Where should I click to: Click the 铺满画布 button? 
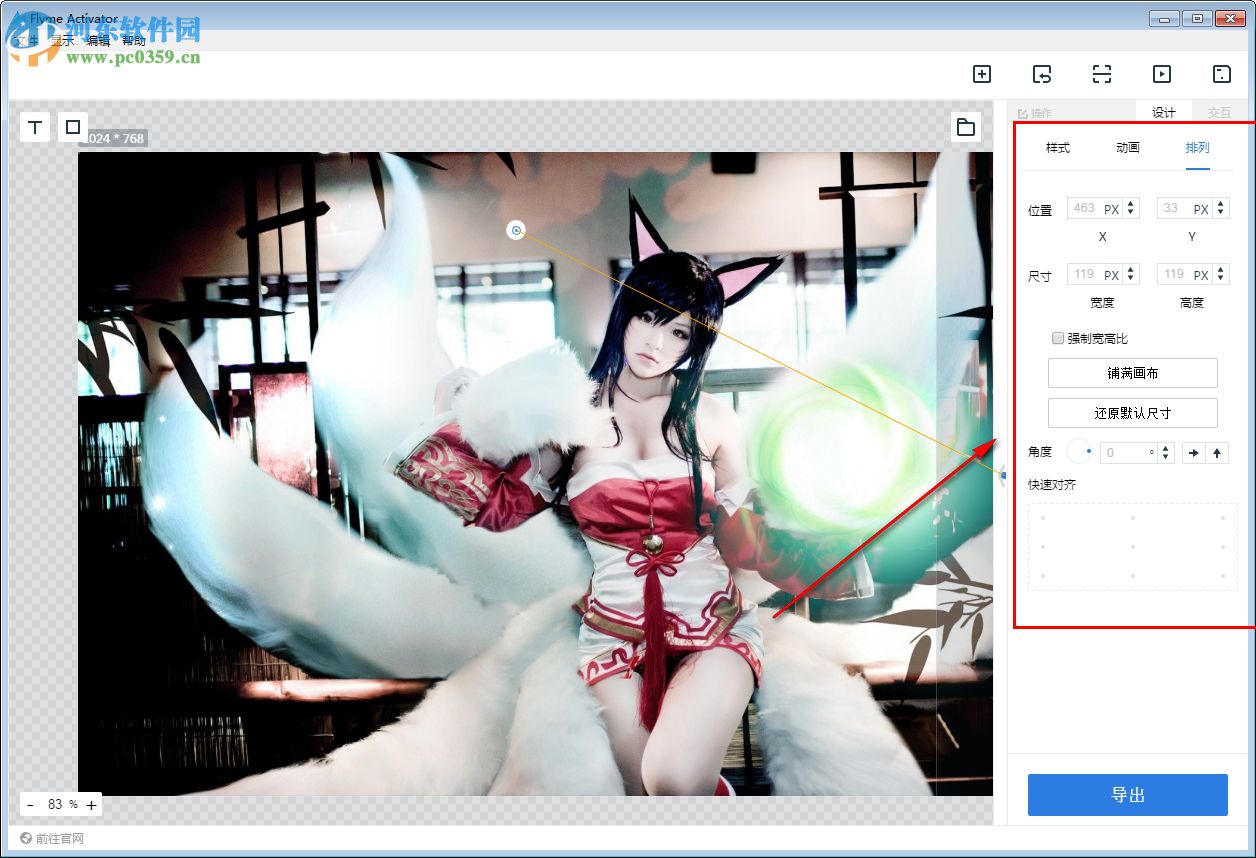(1133, 373)
